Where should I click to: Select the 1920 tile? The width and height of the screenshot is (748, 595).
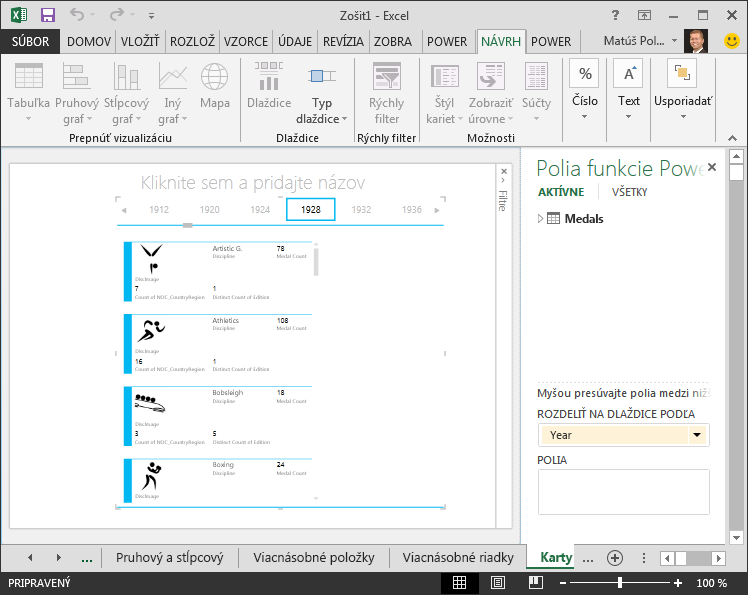tap(209, 209)
